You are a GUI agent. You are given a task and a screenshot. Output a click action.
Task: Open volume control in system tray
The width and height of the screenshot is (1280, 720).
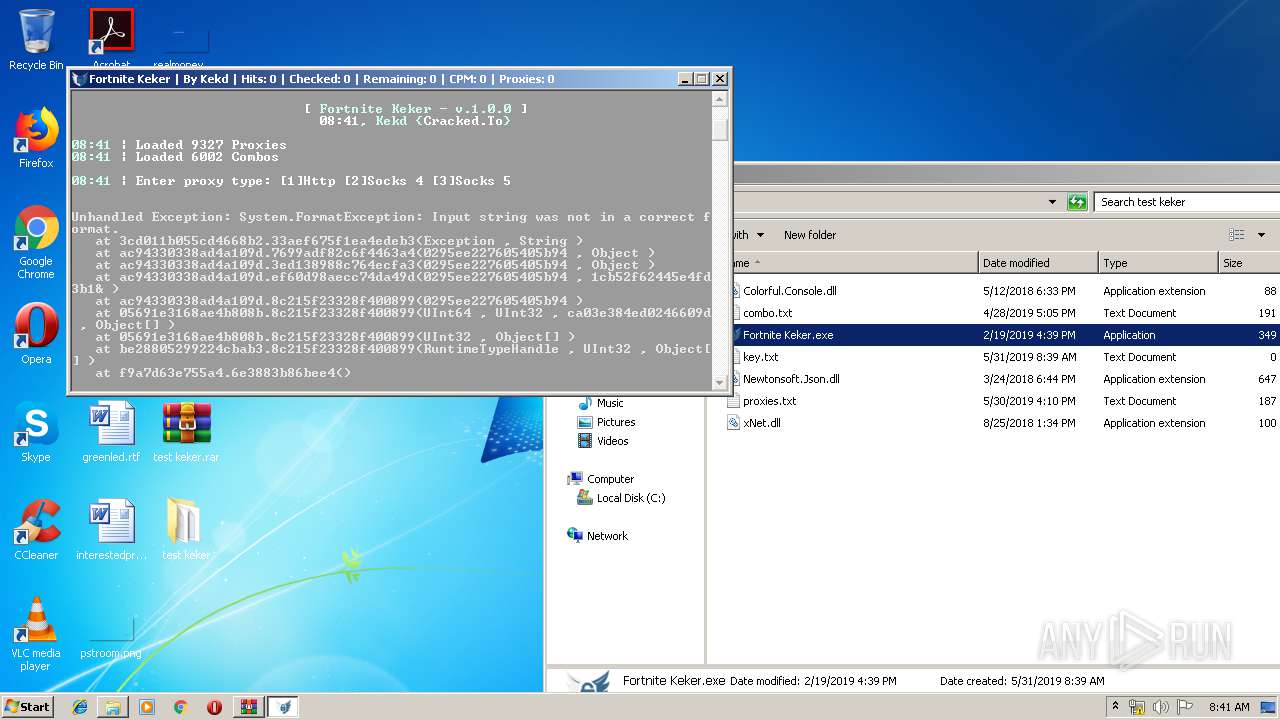tap(1162, 707)
